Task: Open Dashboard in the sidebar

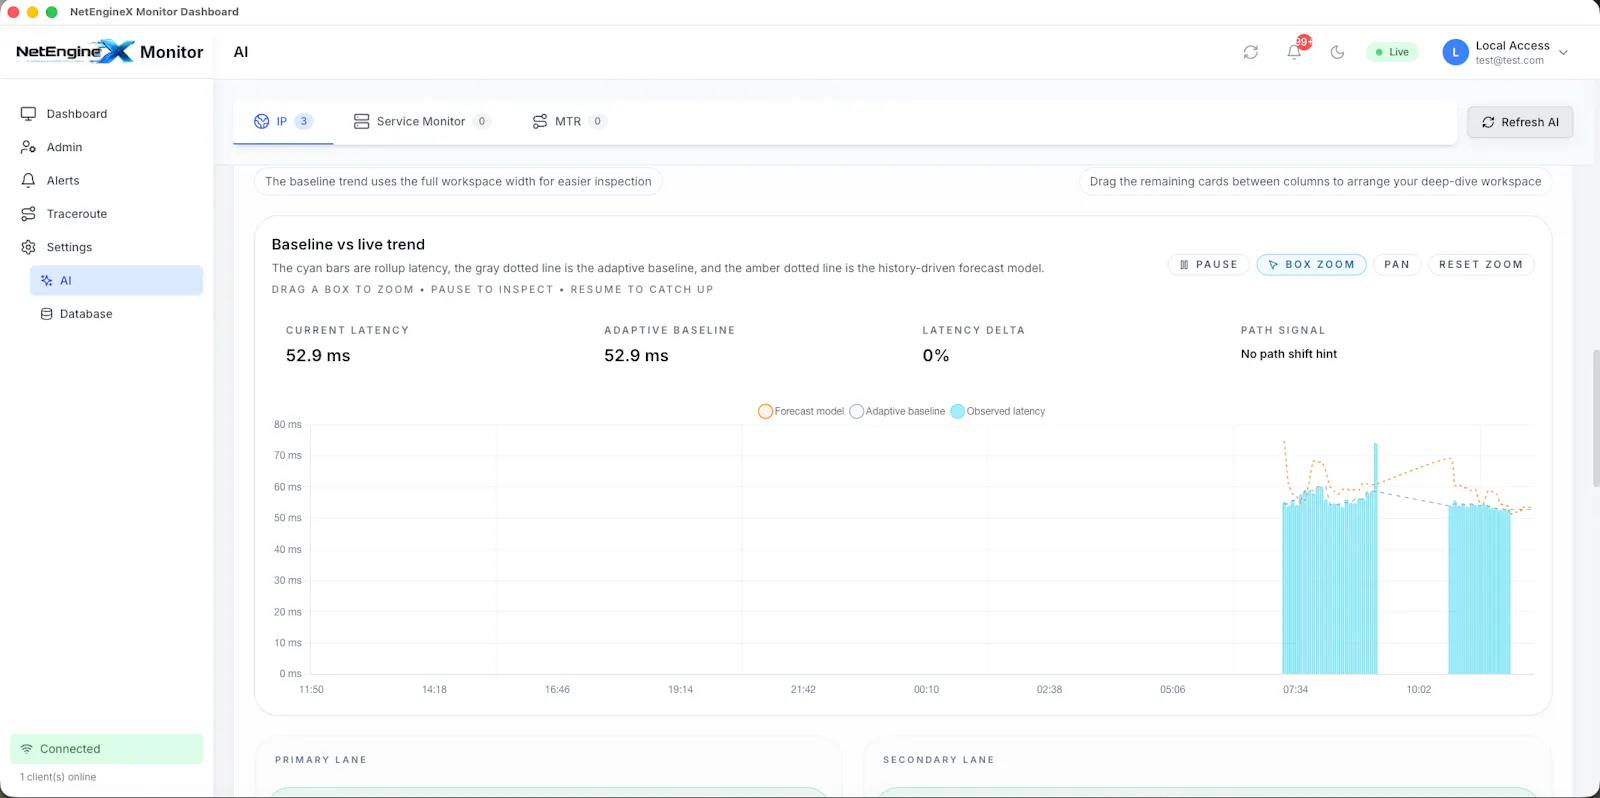Action: pos(107,114)
